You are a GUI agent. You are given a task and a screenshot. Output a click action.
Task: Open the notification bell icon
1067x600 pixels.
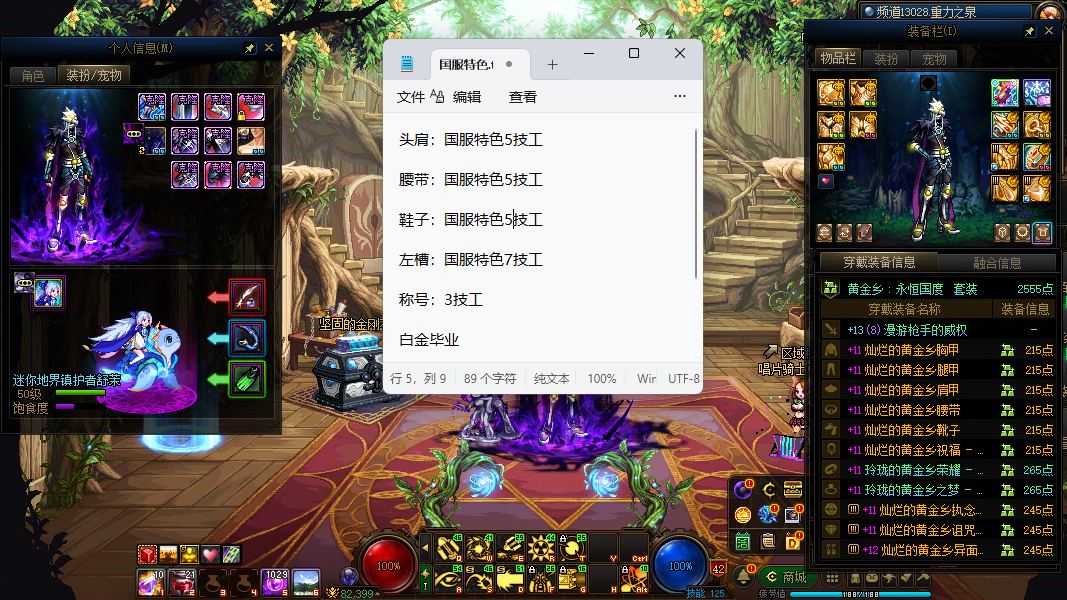(744, 577)
